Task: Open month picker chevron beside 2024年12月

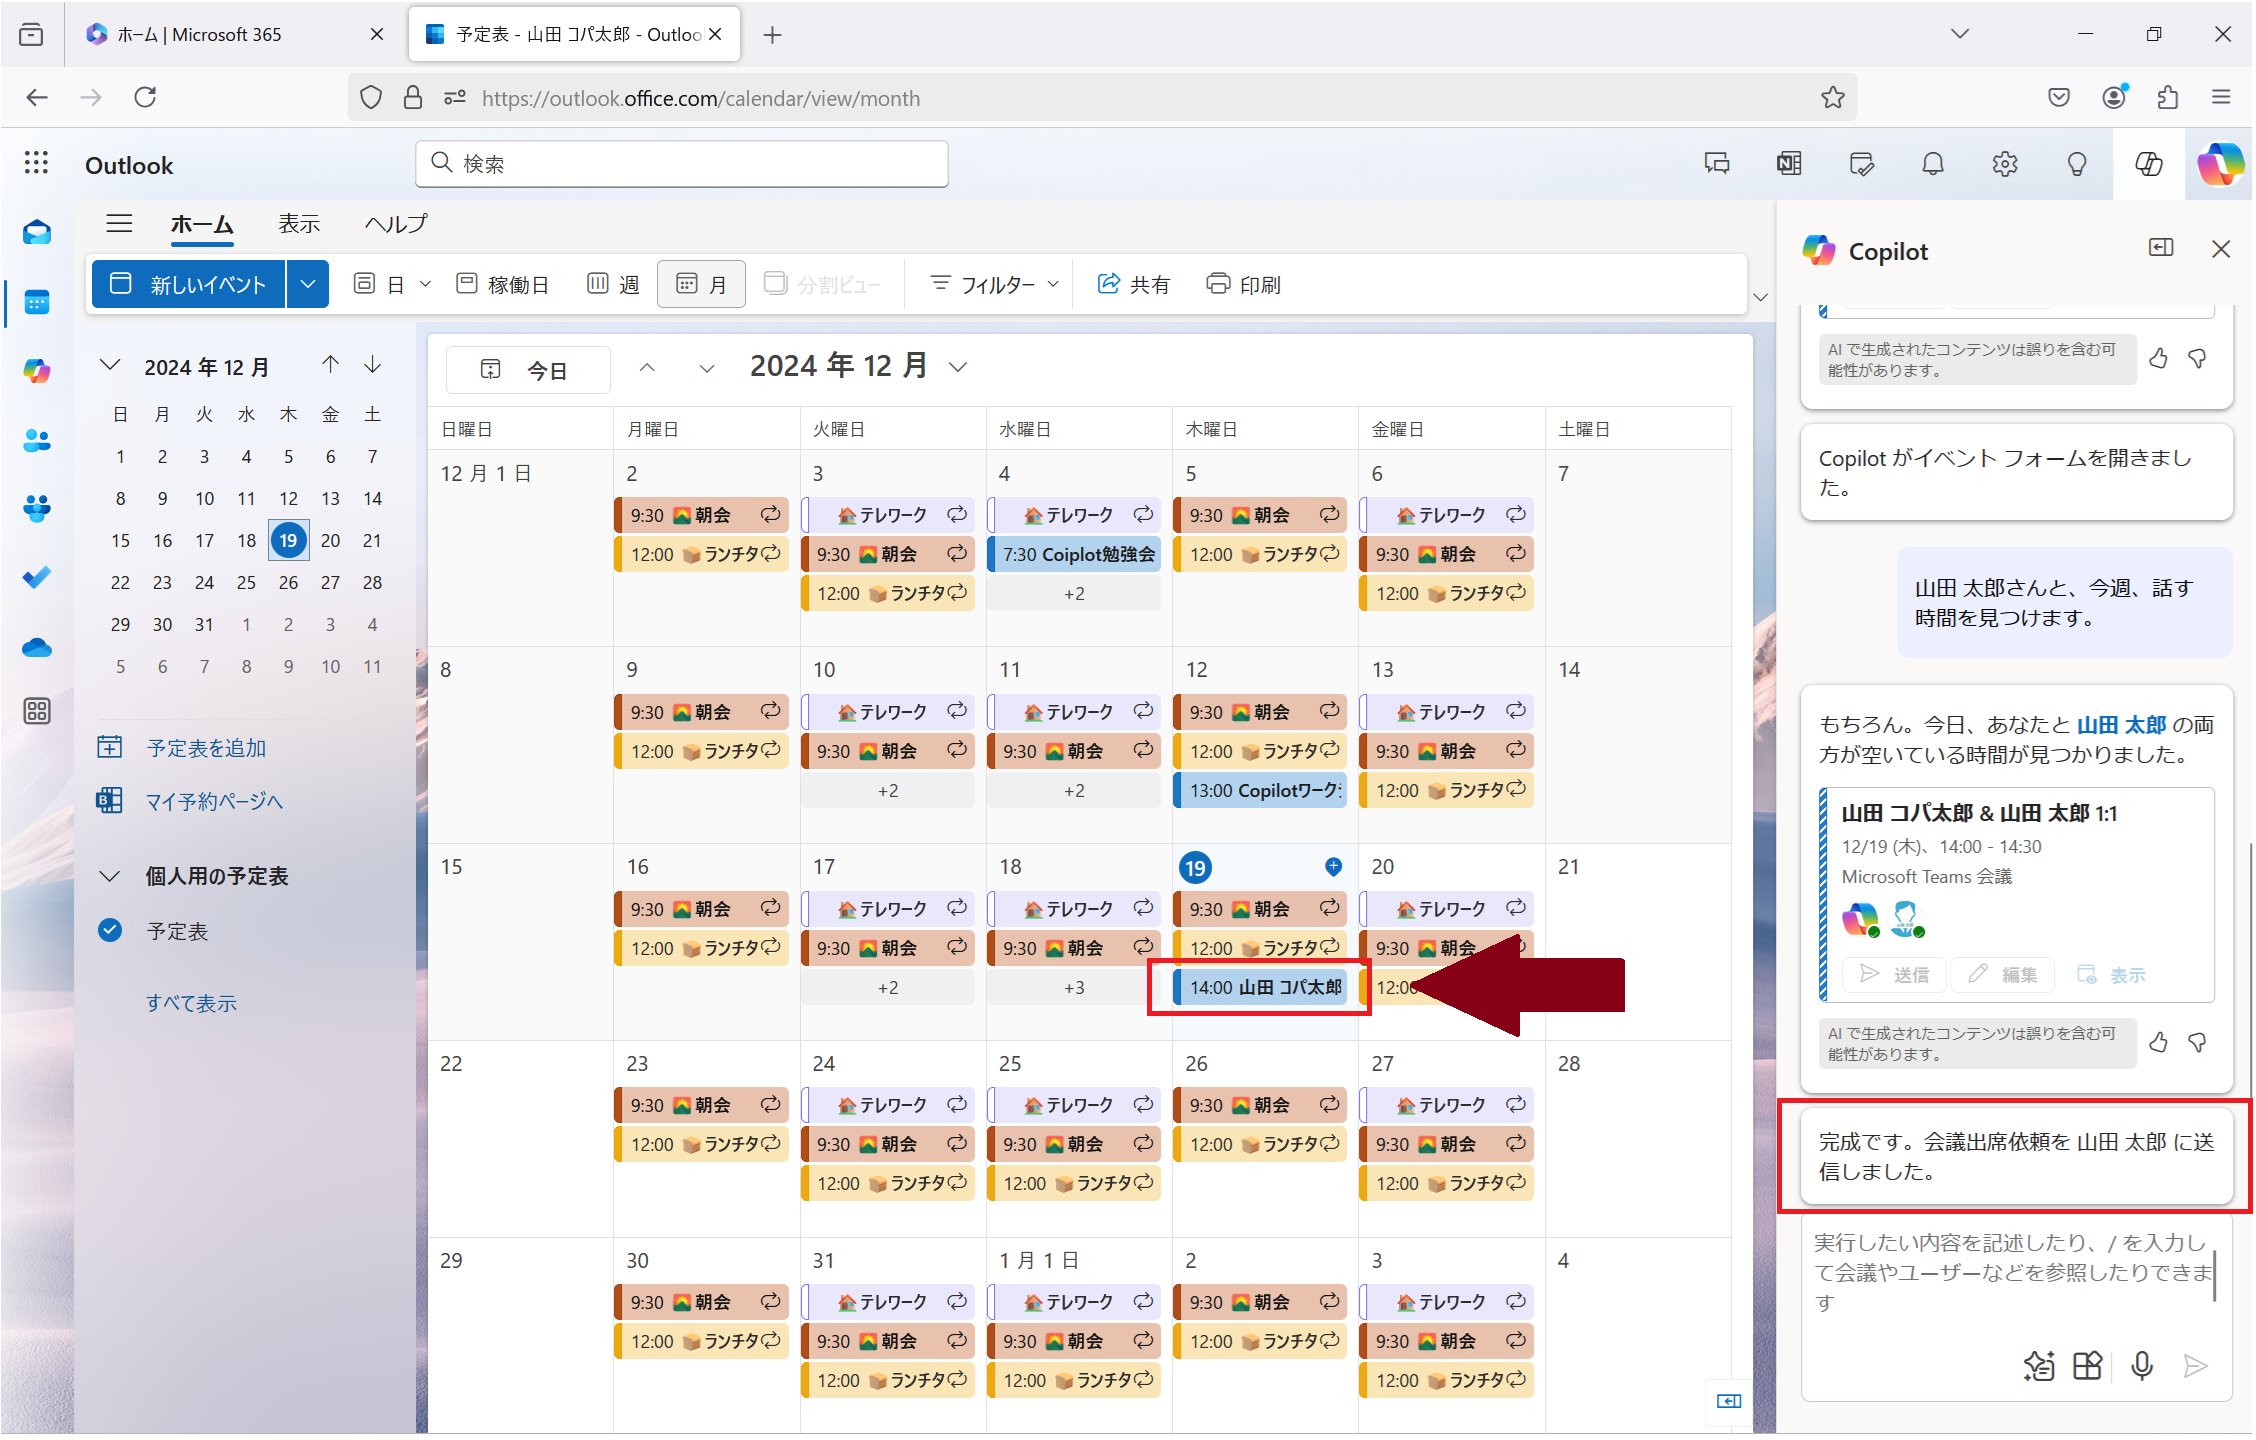Action: [958, 367]
